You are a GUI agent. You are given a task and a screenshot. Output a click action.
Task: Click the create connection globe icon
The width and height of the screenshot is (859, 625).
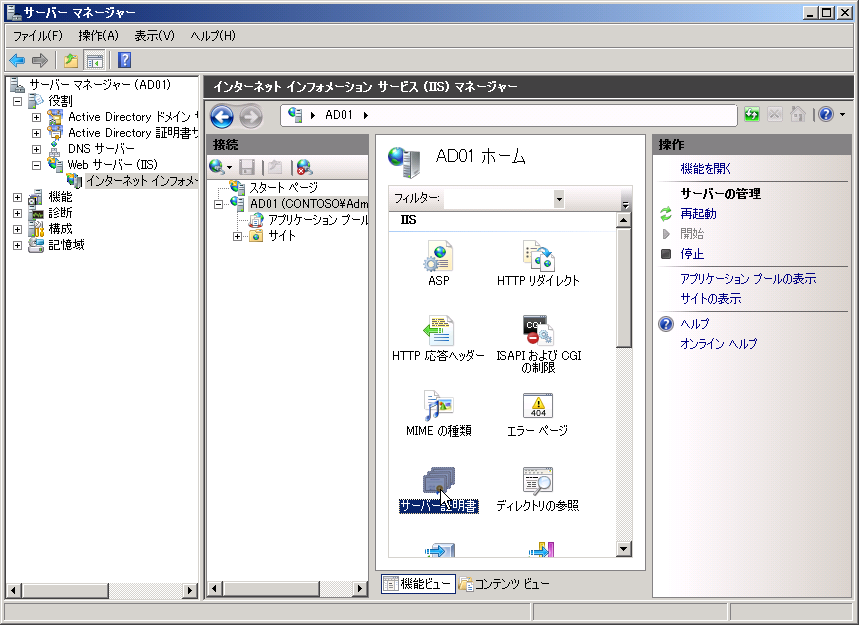point(217,167)
